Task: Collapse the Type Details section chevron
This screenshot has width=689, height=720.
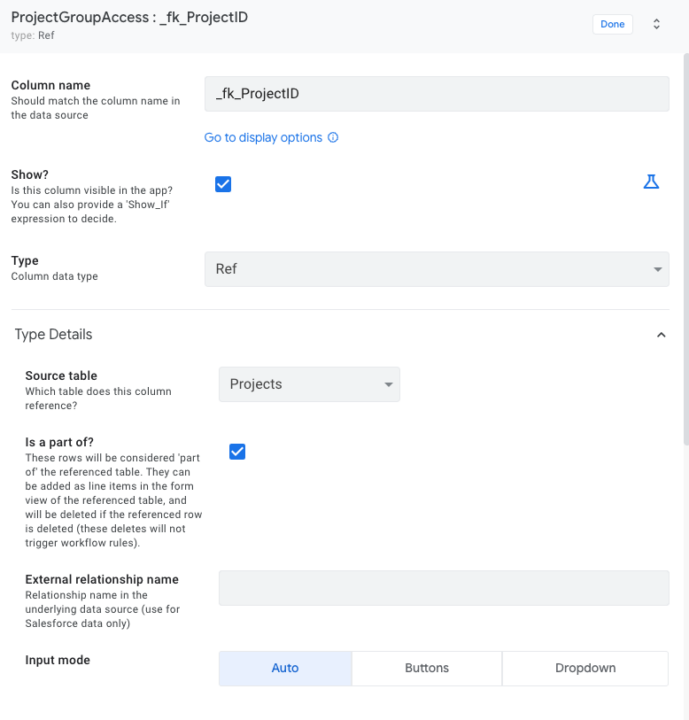Action: (x=661, y=335)
